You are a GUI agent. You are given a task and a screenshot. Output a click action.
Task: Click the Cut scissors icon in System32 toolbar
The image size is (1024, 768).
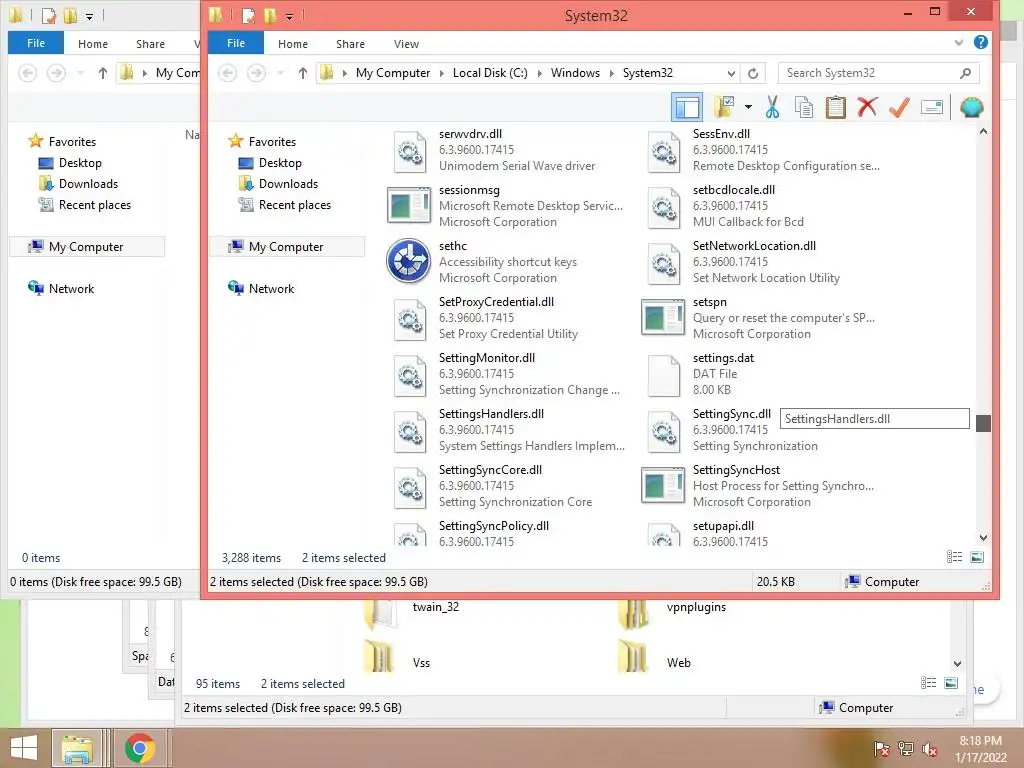click(772, 107)
